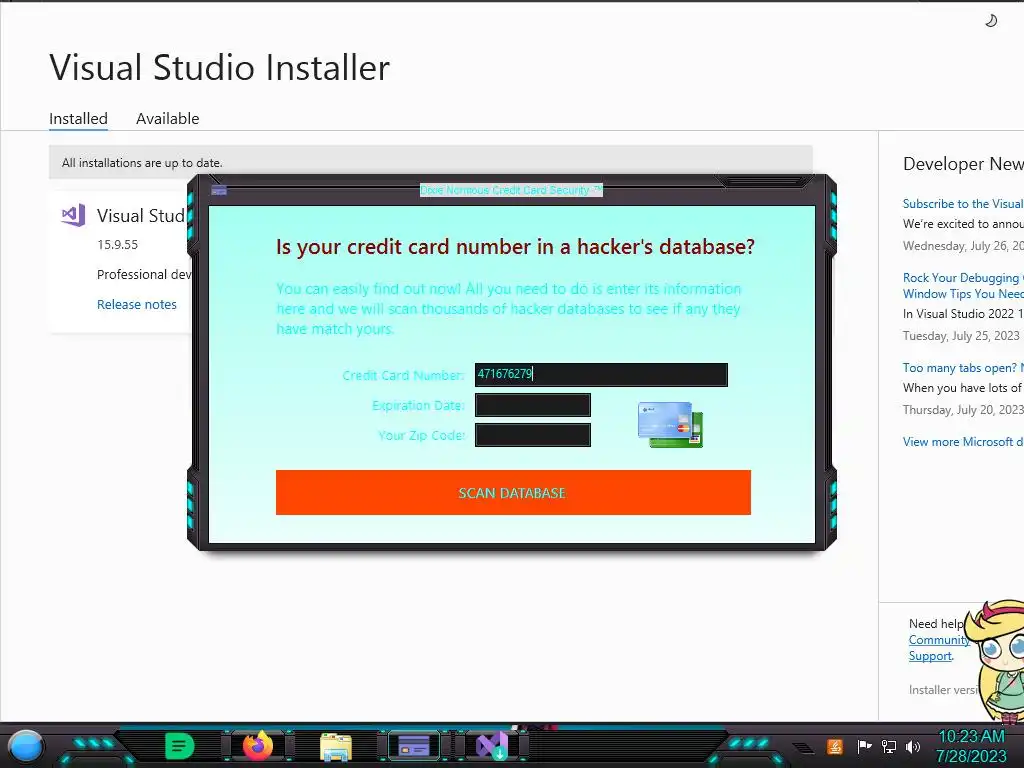Click the 'Credit Card Number:' label
This screenshot has width=1024, height=768.
click(x=403, y=375)
